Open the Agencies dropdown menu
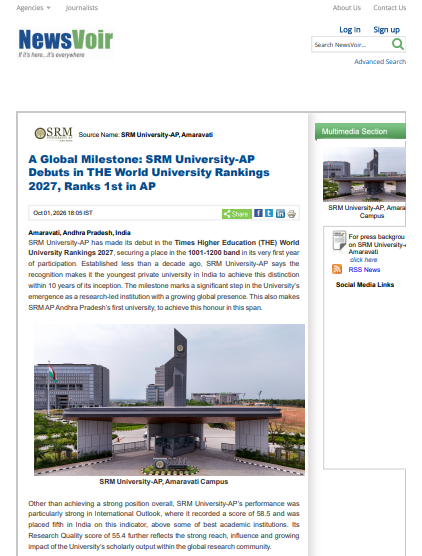422x556 pixels. [x=33, y=8]
